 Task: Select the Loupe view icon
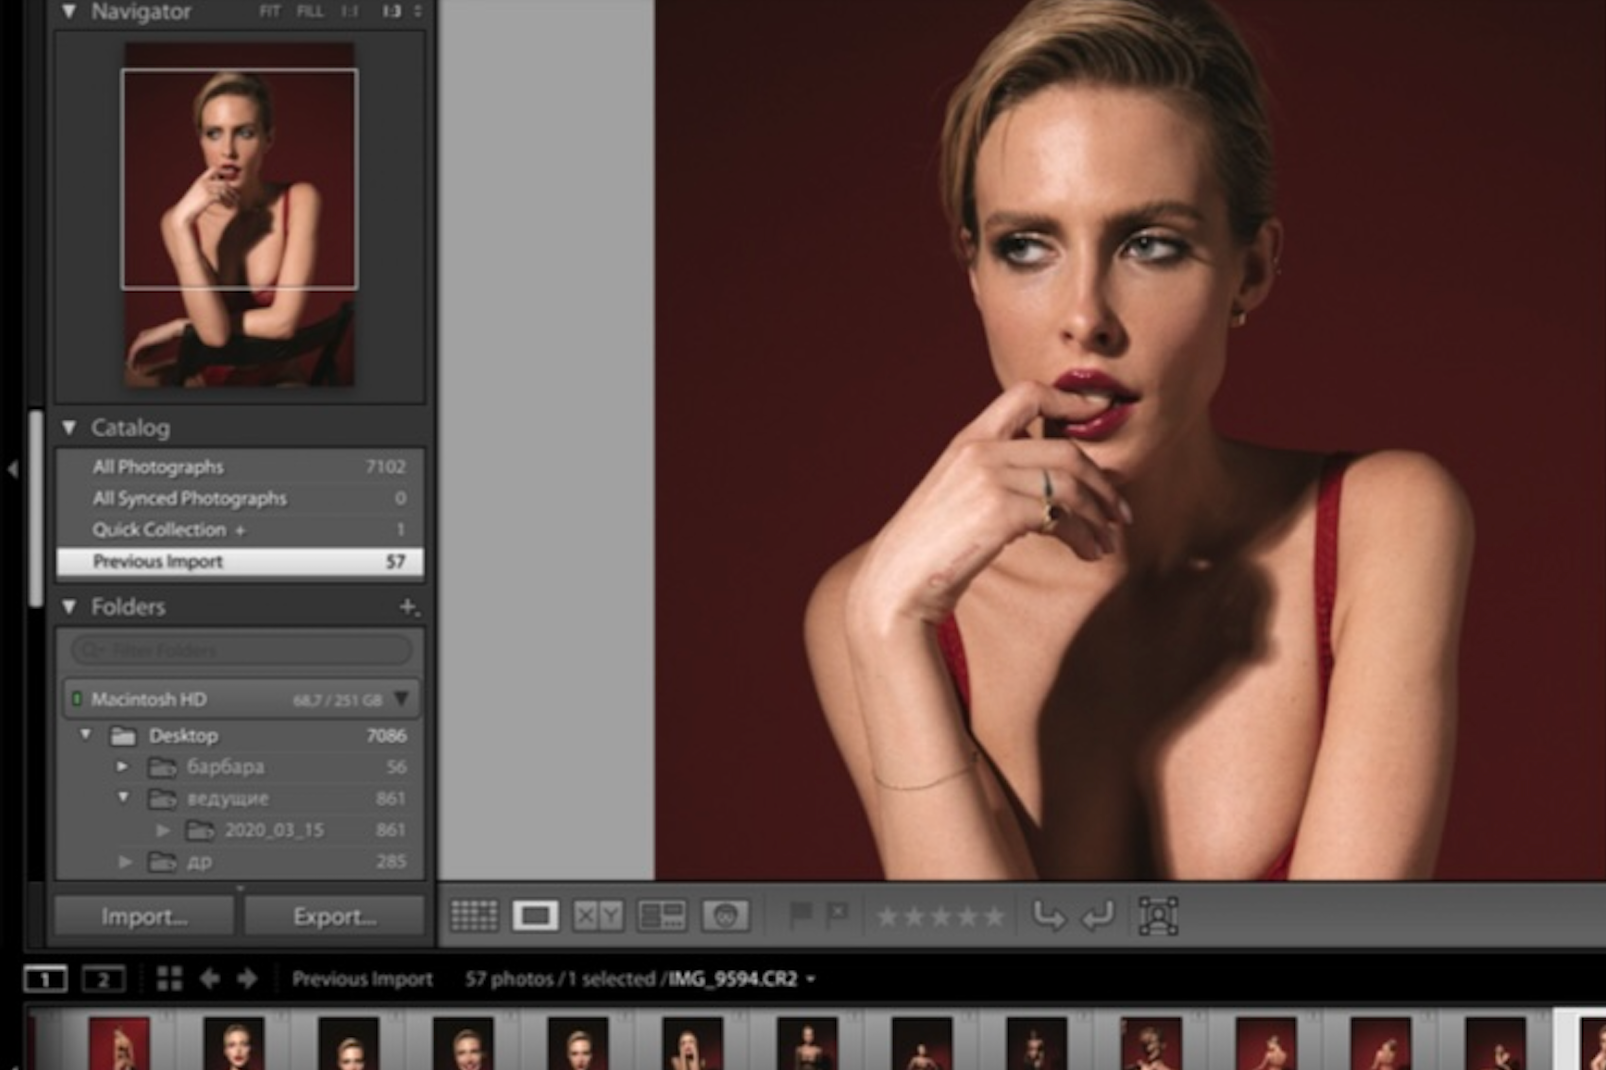coord(535,915)
